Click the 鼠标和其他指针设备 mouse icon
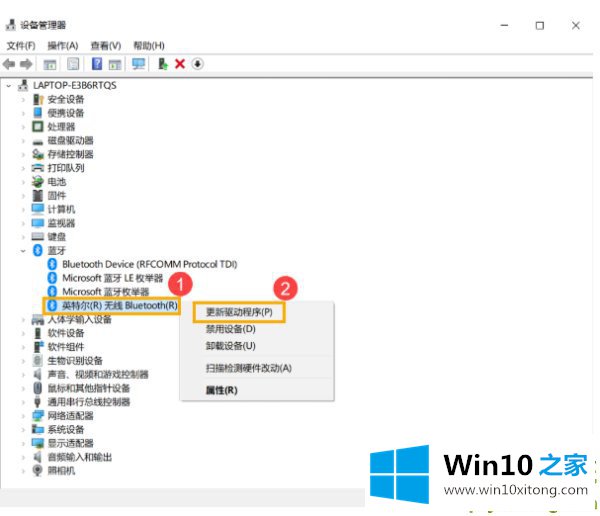The width and height of the screenshot is (600, 516). tap(38, 388)
